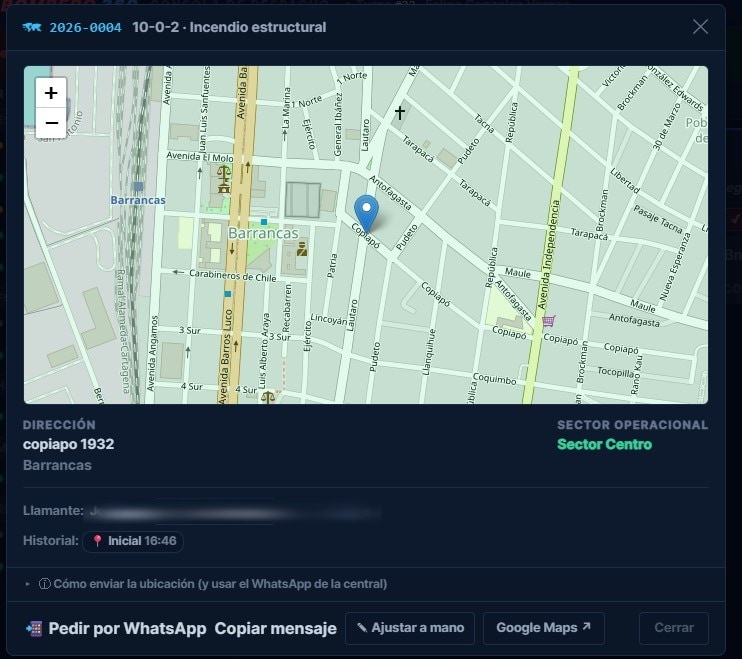The width and height of the screenshot is (742, 659).
Task: Click 'Avenida Independencia' street label on map
Action: (x=549, y=255)
